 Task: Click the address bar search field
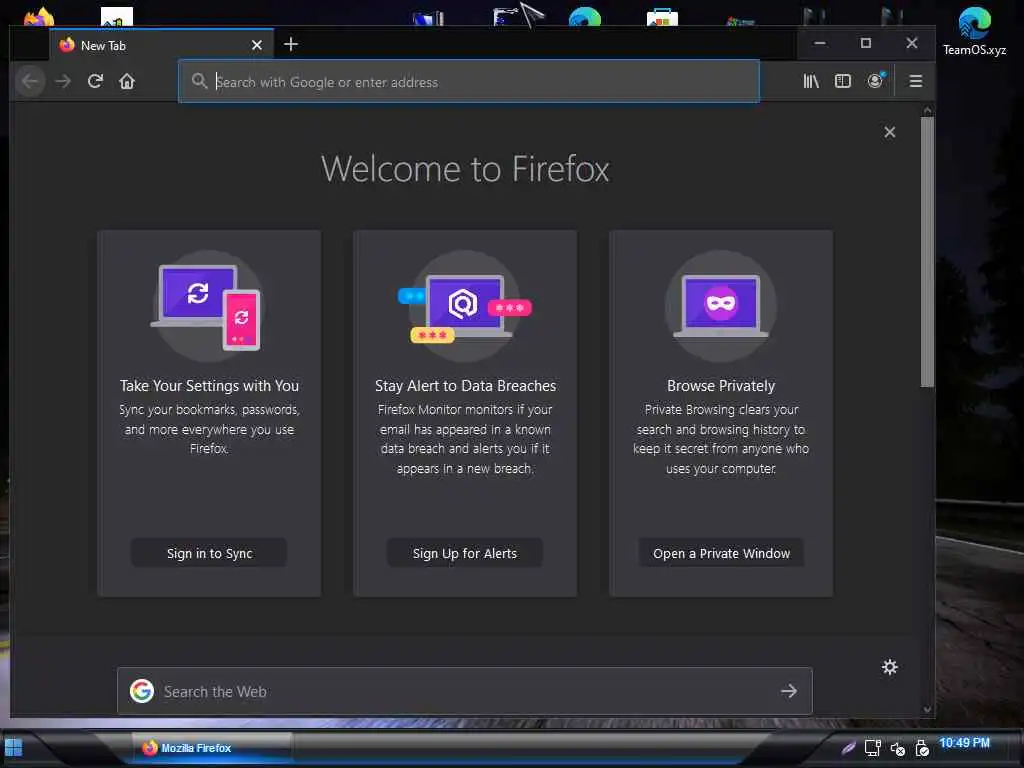point(469,82)
